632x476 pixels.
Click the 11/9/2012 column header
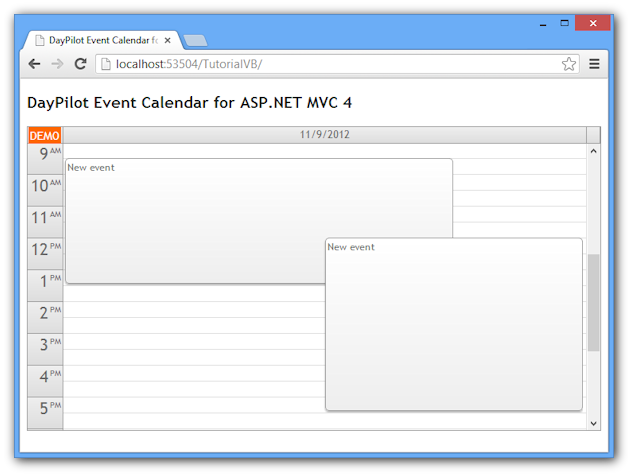click(x=324, y=135)
